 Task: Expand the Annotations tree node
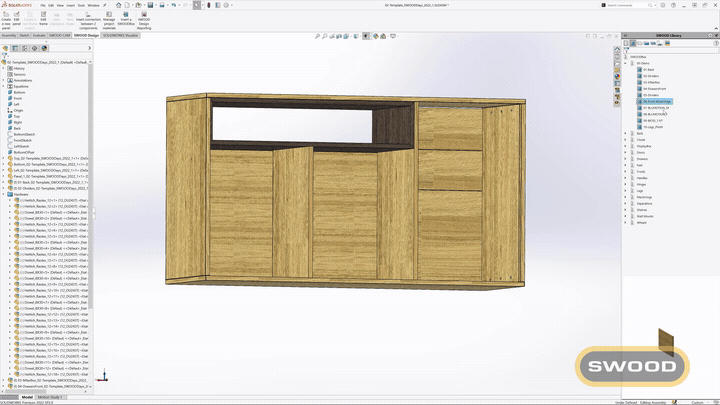[4, 80]
